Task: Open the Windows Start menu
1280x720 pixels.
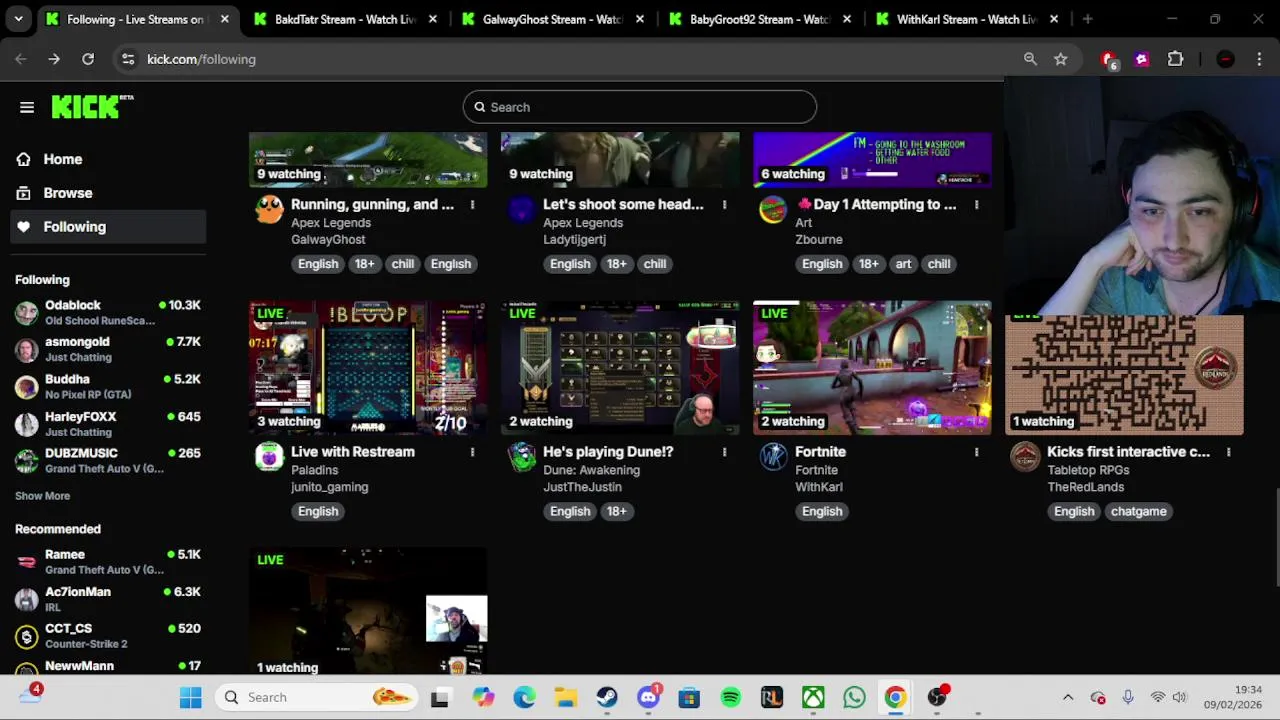Action: tap(190, 697)
